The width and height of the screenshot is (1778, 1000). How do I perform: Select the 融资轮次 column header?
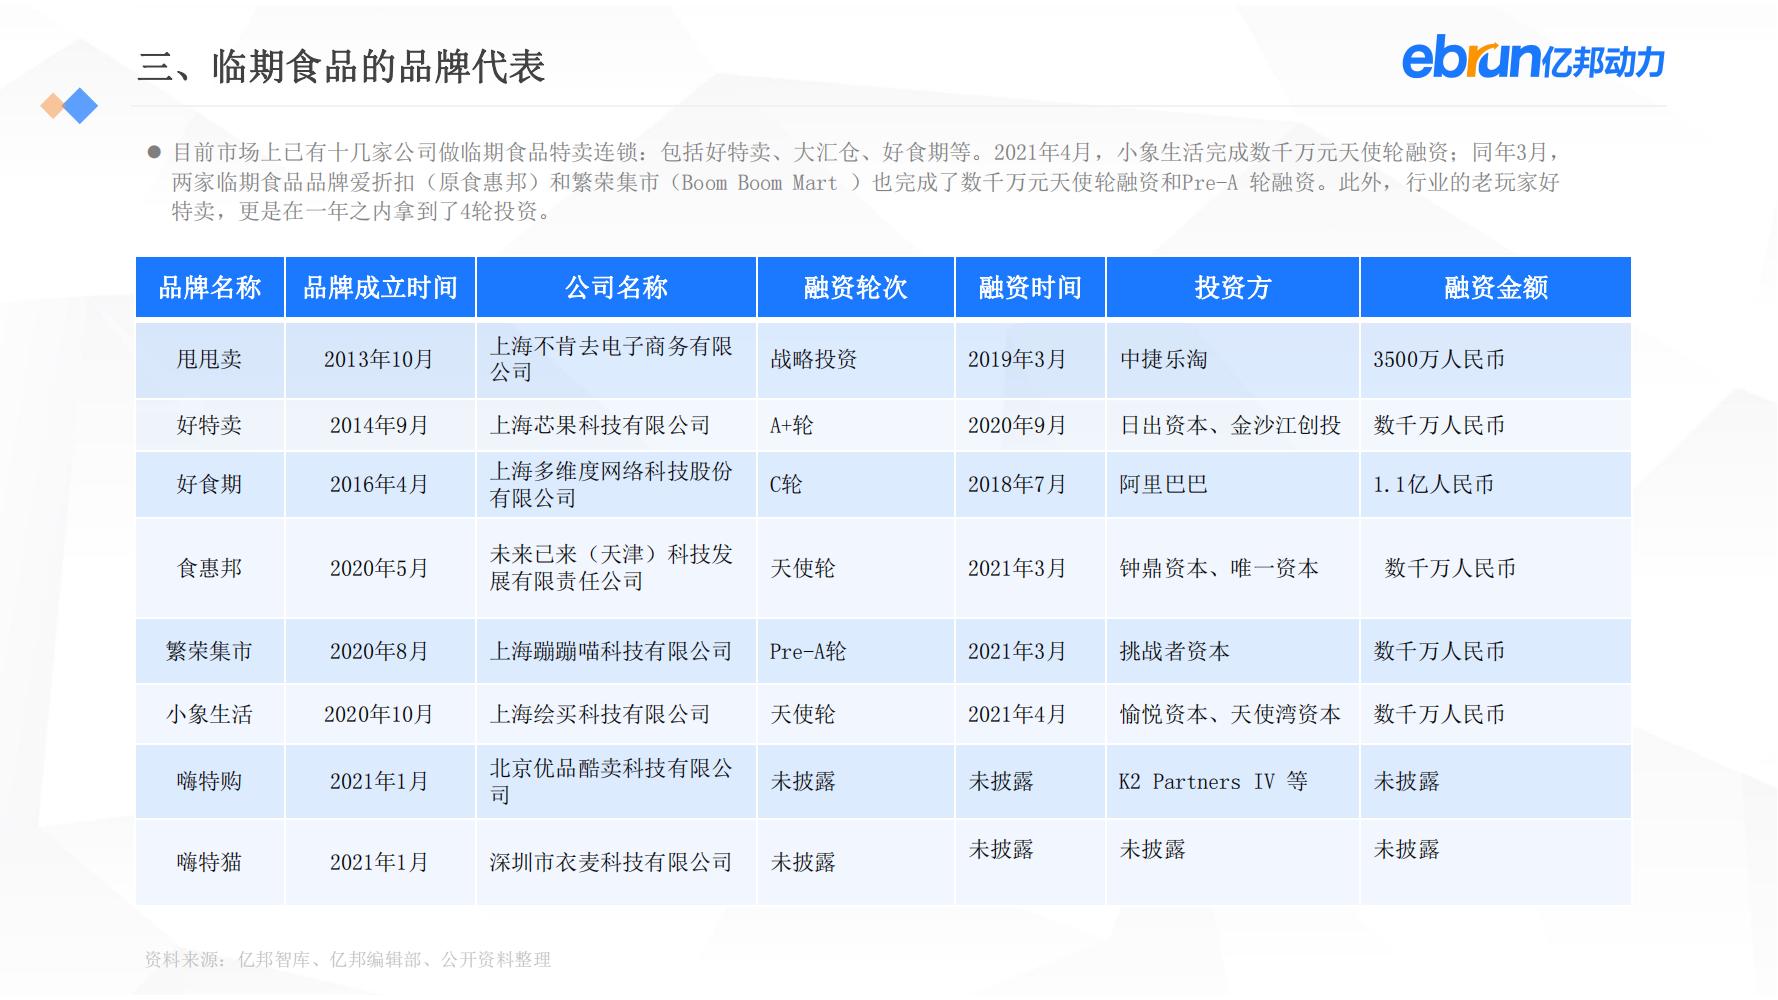click(855, 287)
